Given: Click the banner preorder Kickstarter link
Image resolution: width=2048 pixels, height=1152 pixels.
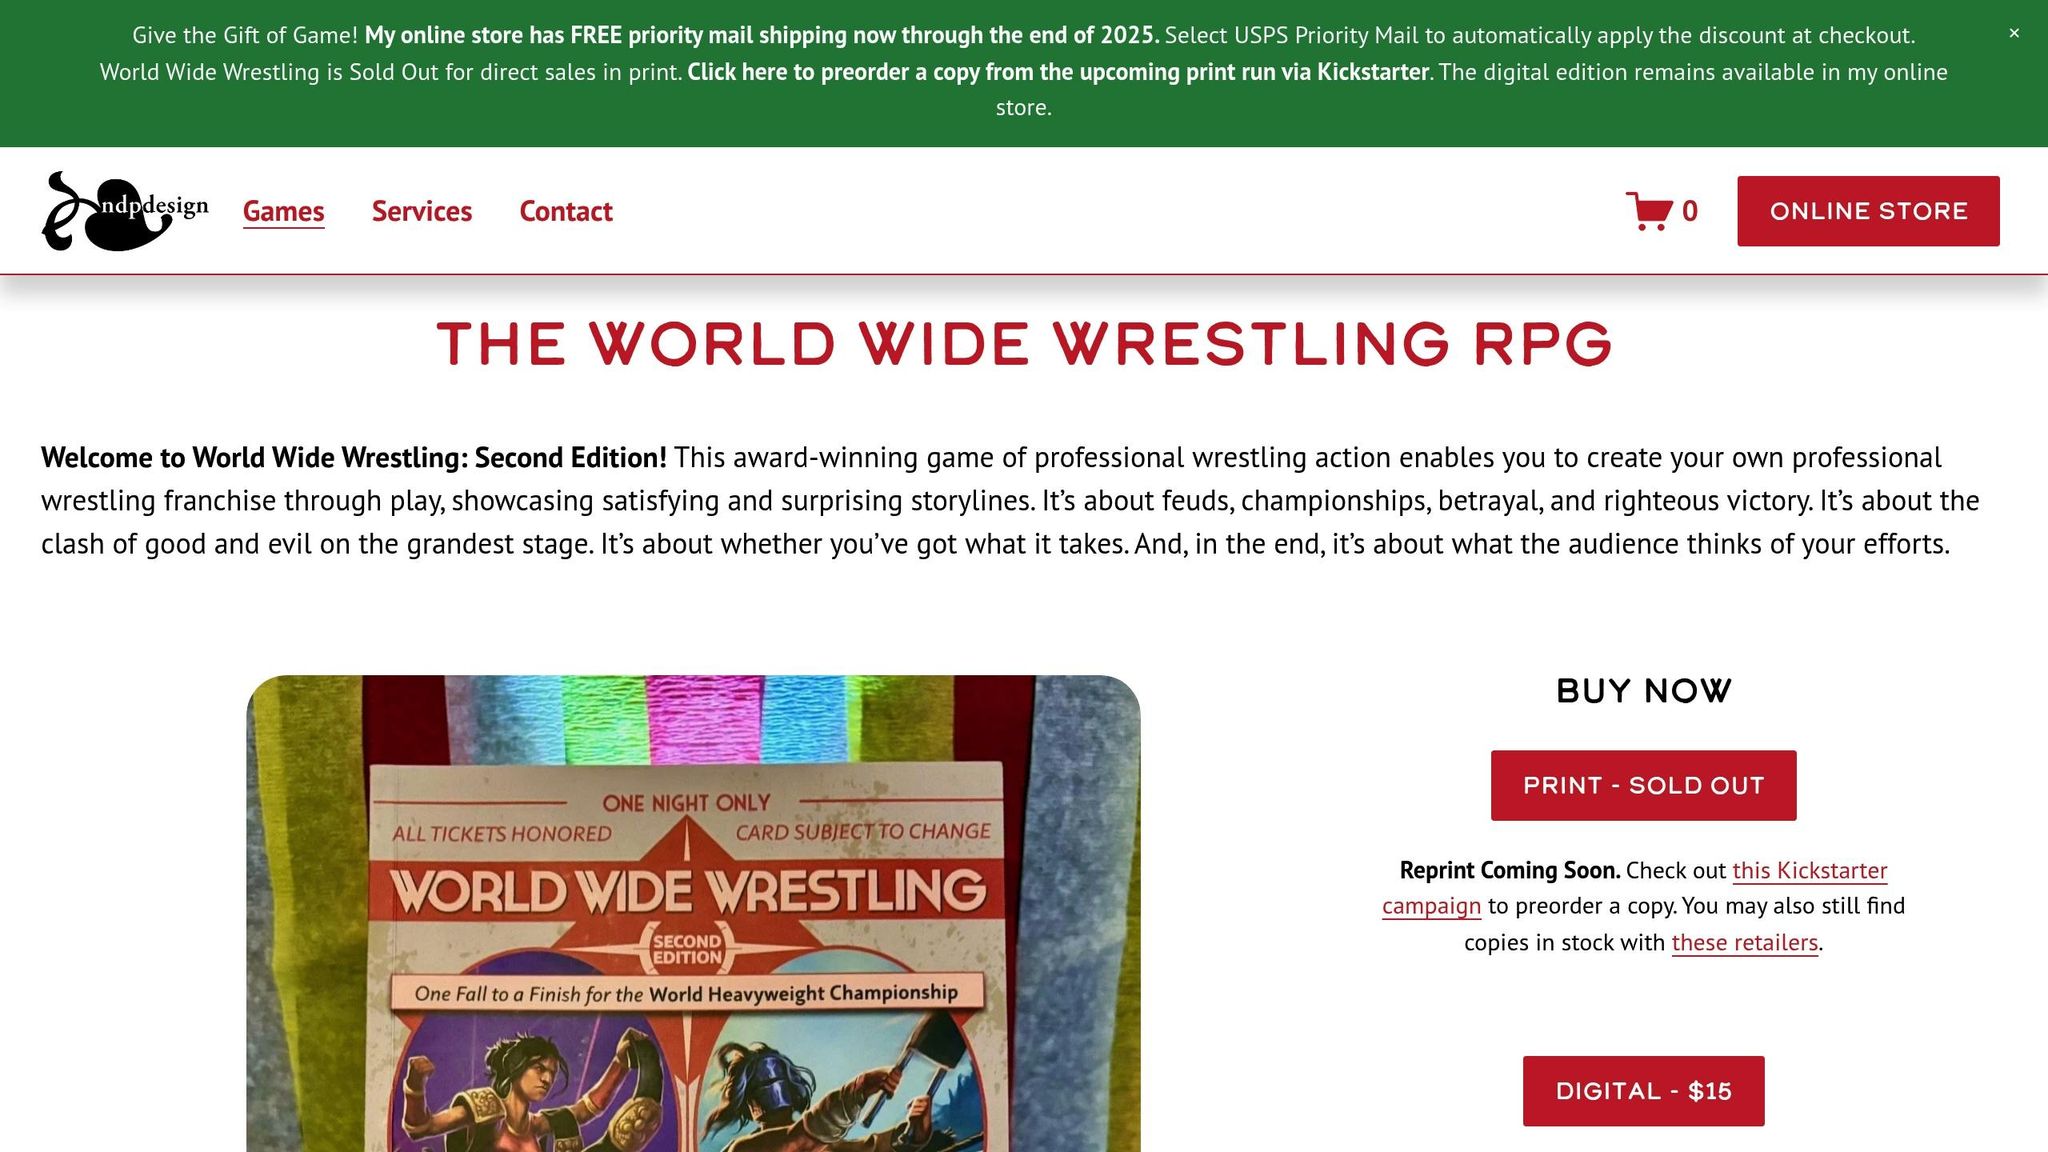Looking at the screenshot, I should point(1057,71).
